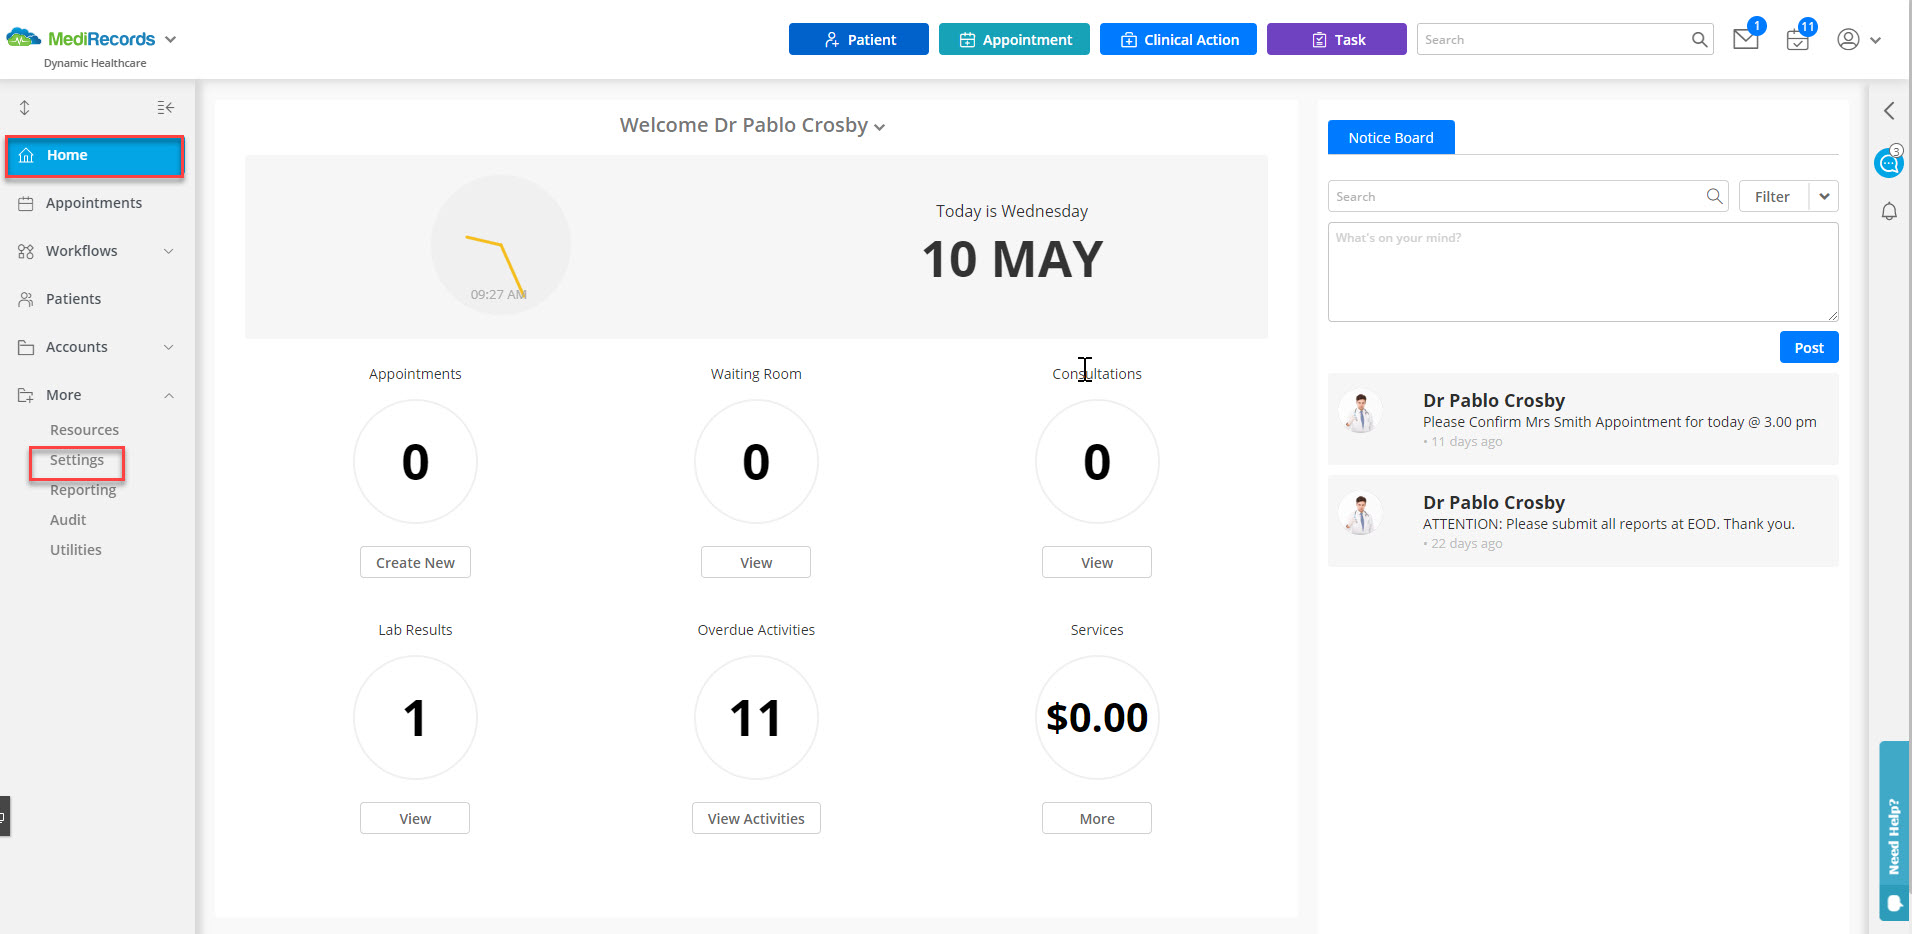Open the mail inbox icon
This screenshot has height=934, width=1912.
[1745, 40]
